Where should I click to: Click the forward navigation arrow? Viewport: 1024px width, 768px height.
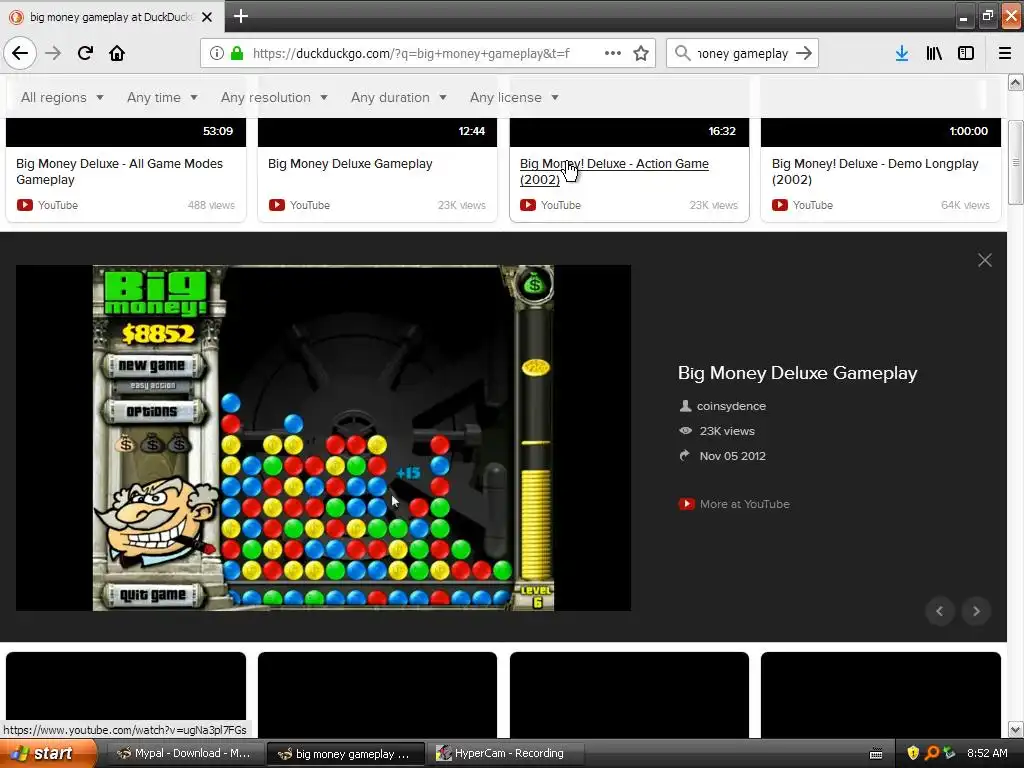[53, 53]
